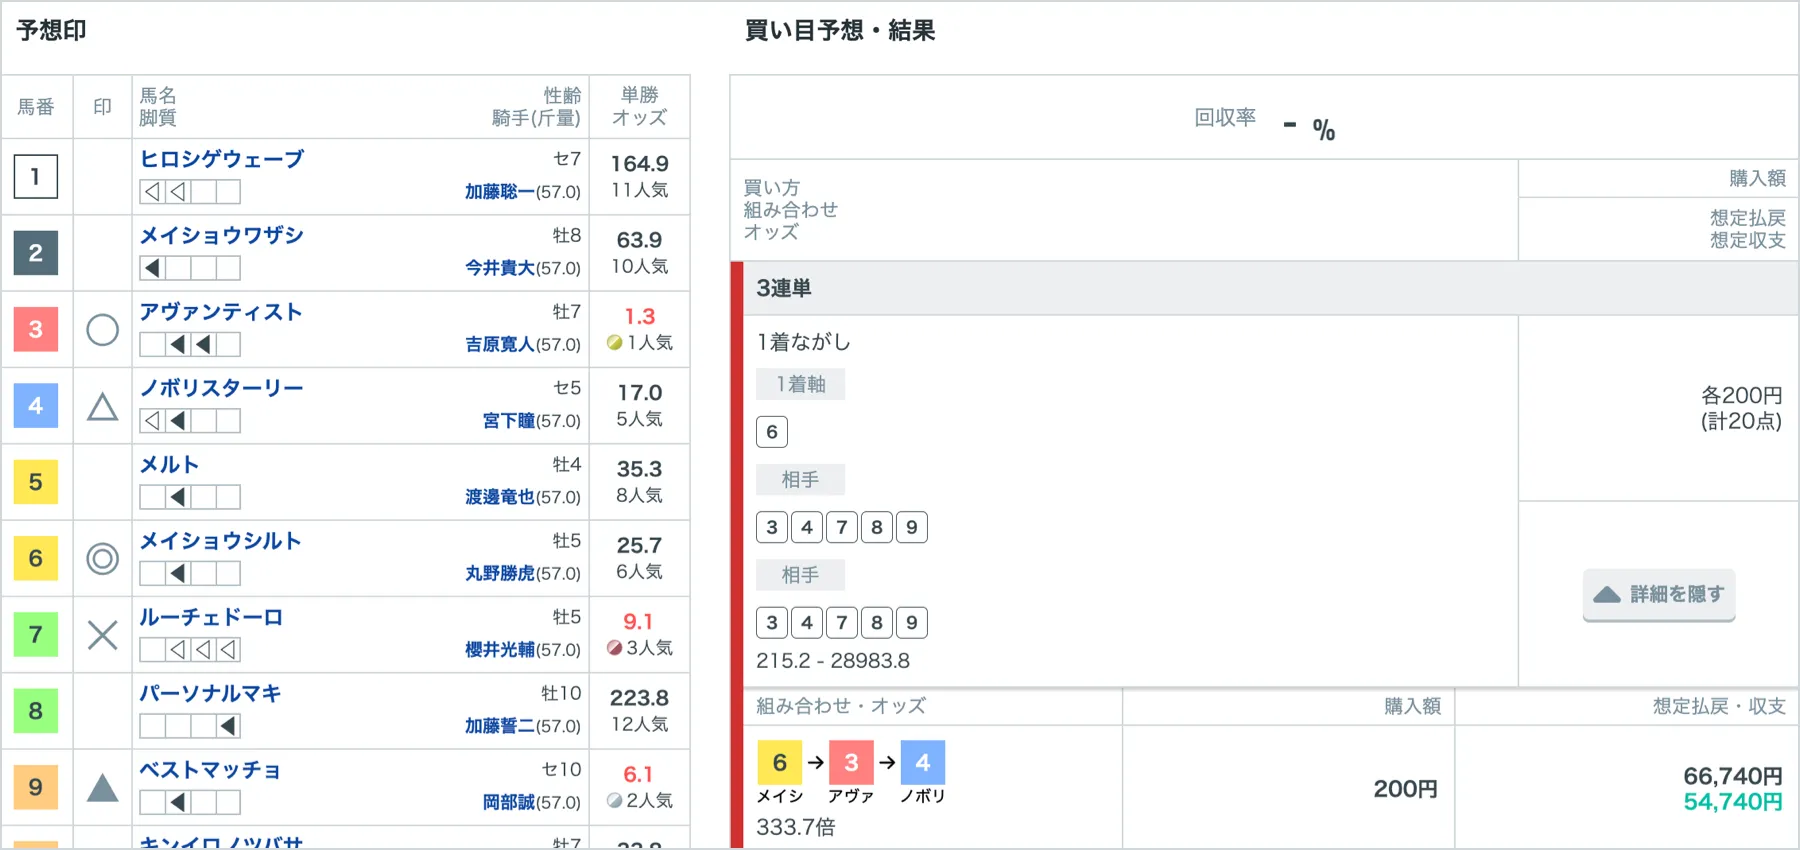Viewport: 1800px width, 850px height.
Task: Click the circle mark for アヴァンティスト
Action: [x=102, y=329]
